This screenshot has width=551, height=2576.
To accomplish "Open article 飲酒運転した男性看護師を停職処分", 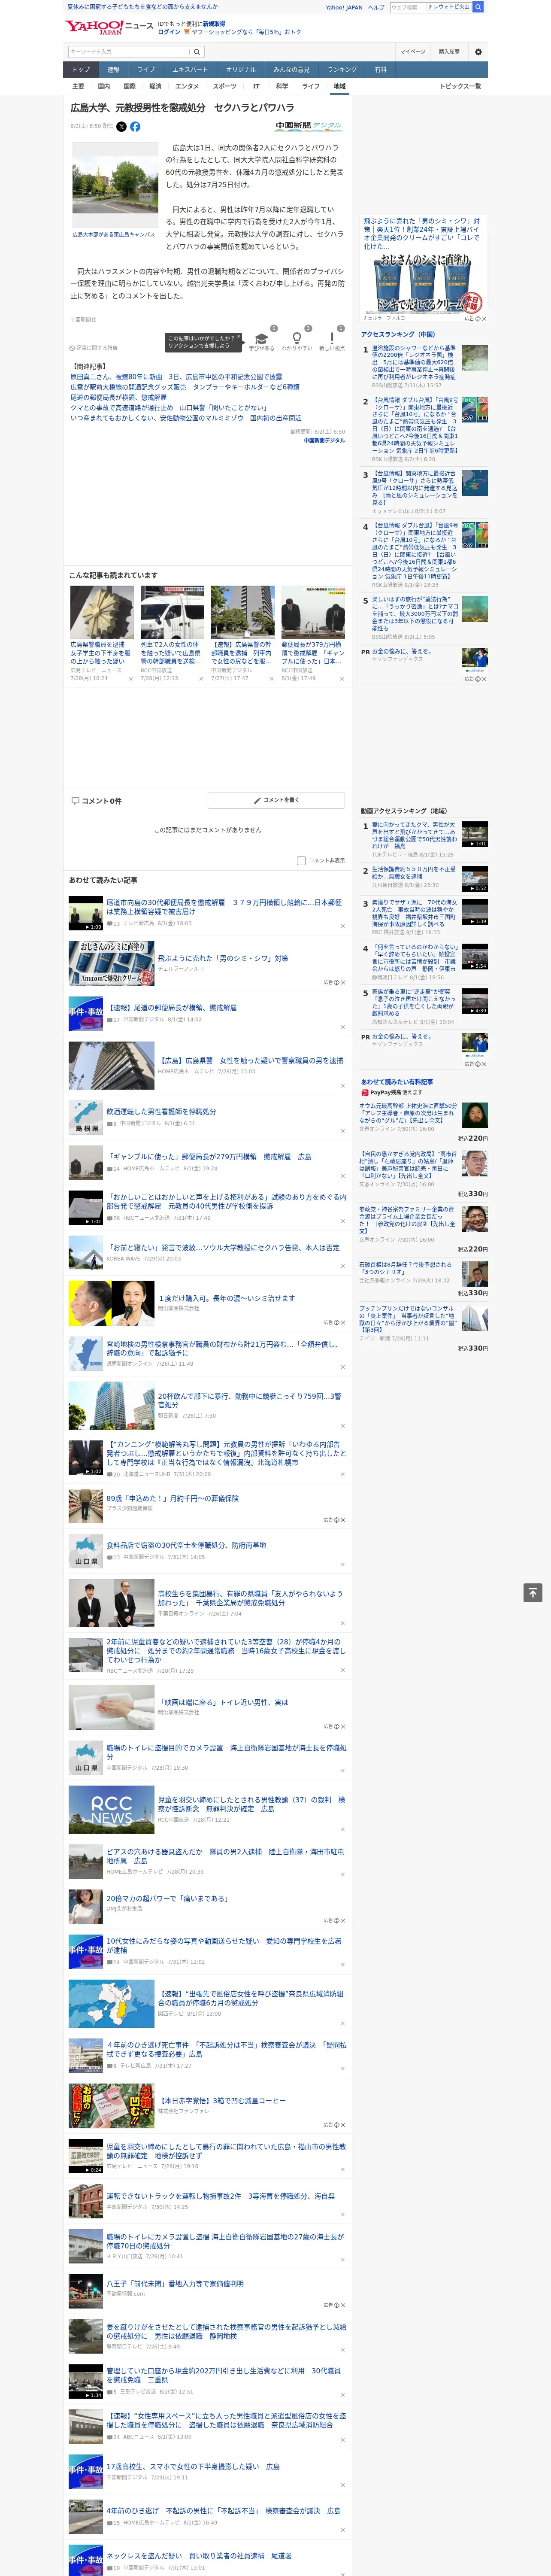I will [x=161, y=1111].
